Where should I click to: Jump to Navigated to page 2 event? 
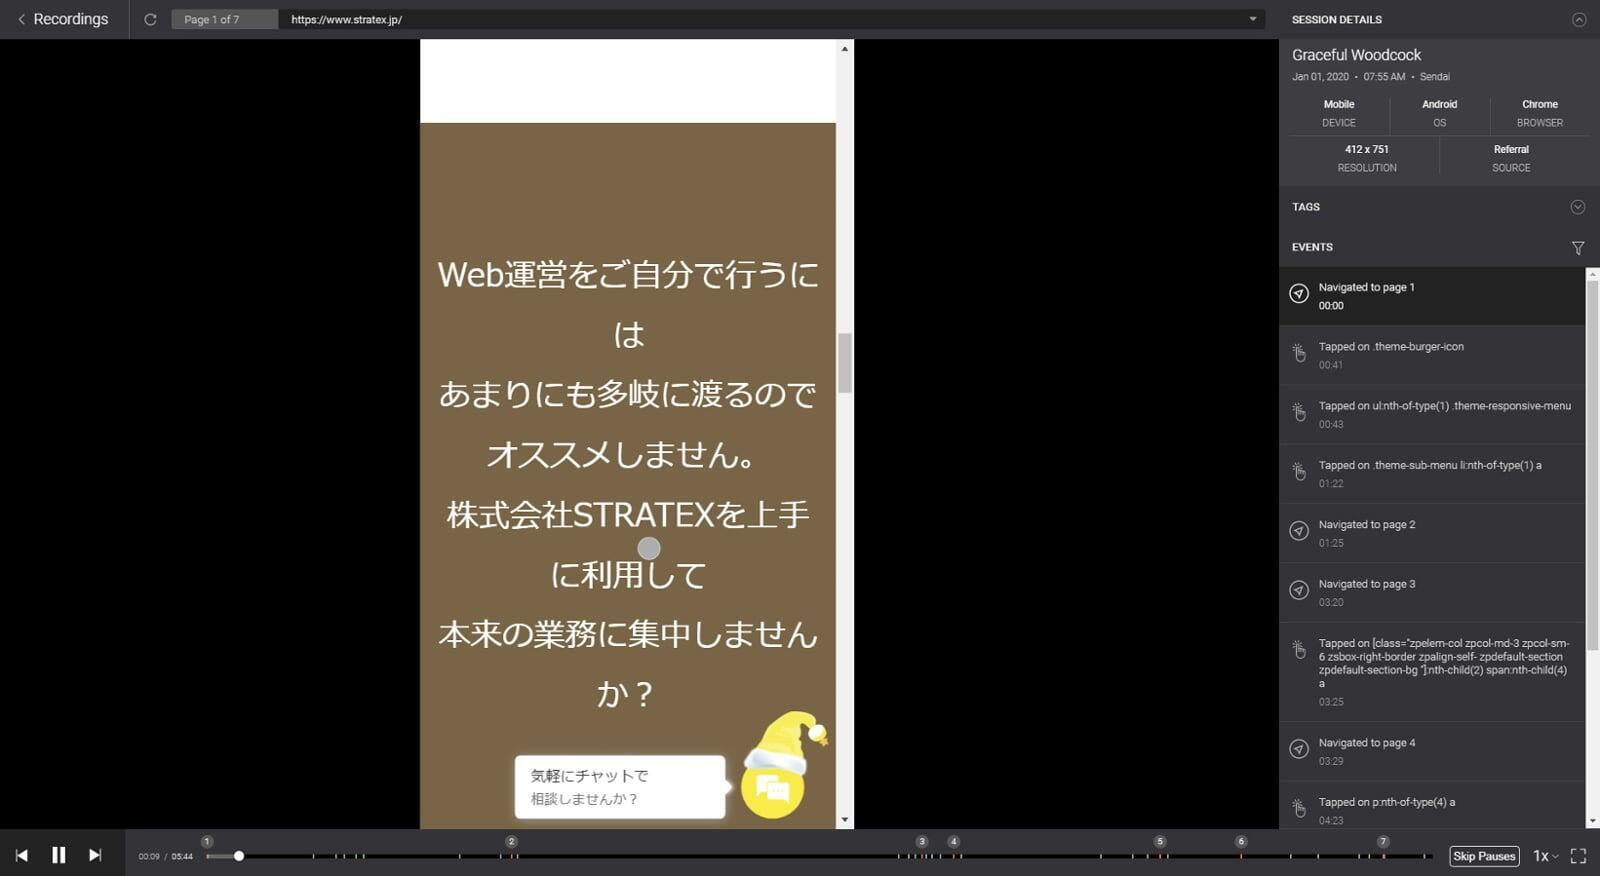[1432, 533]
